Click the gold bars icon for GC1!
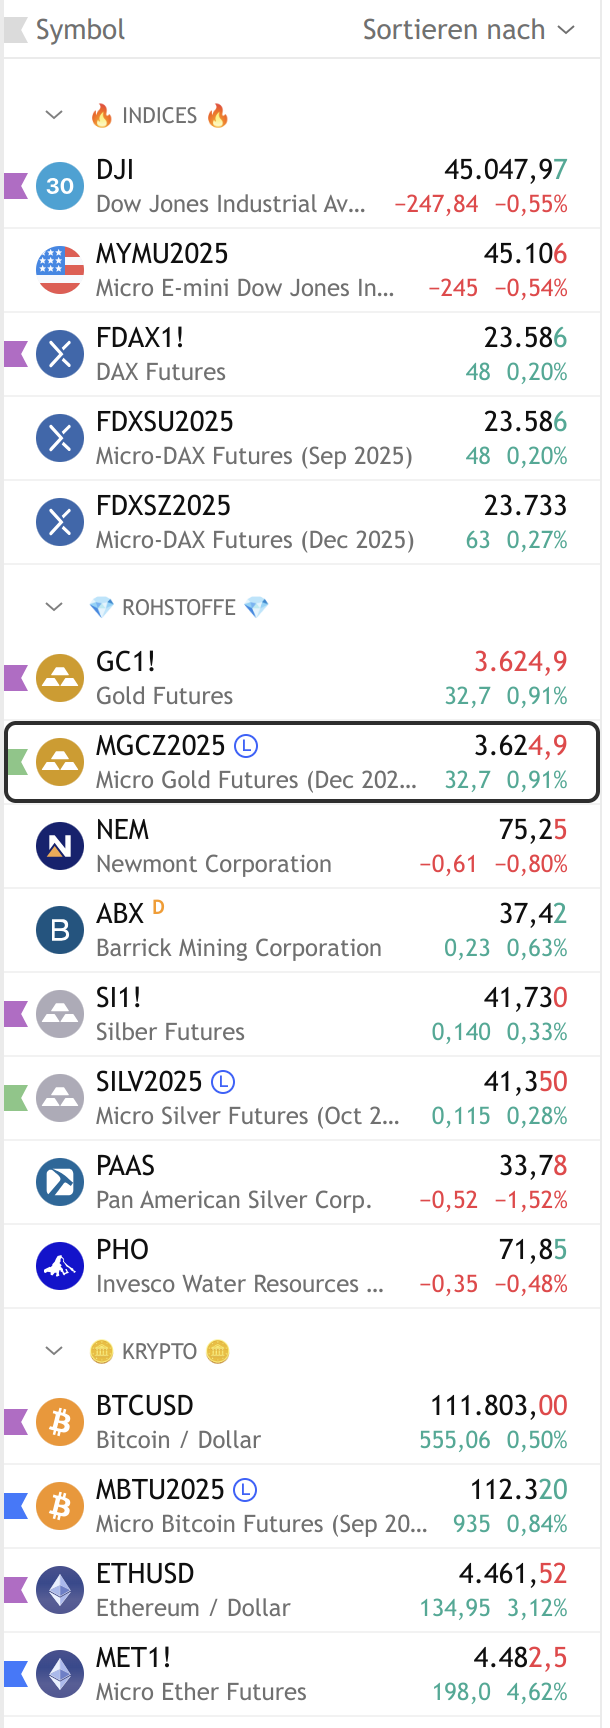Viewport: 610px width, 1728px height. tap(60, 678)
